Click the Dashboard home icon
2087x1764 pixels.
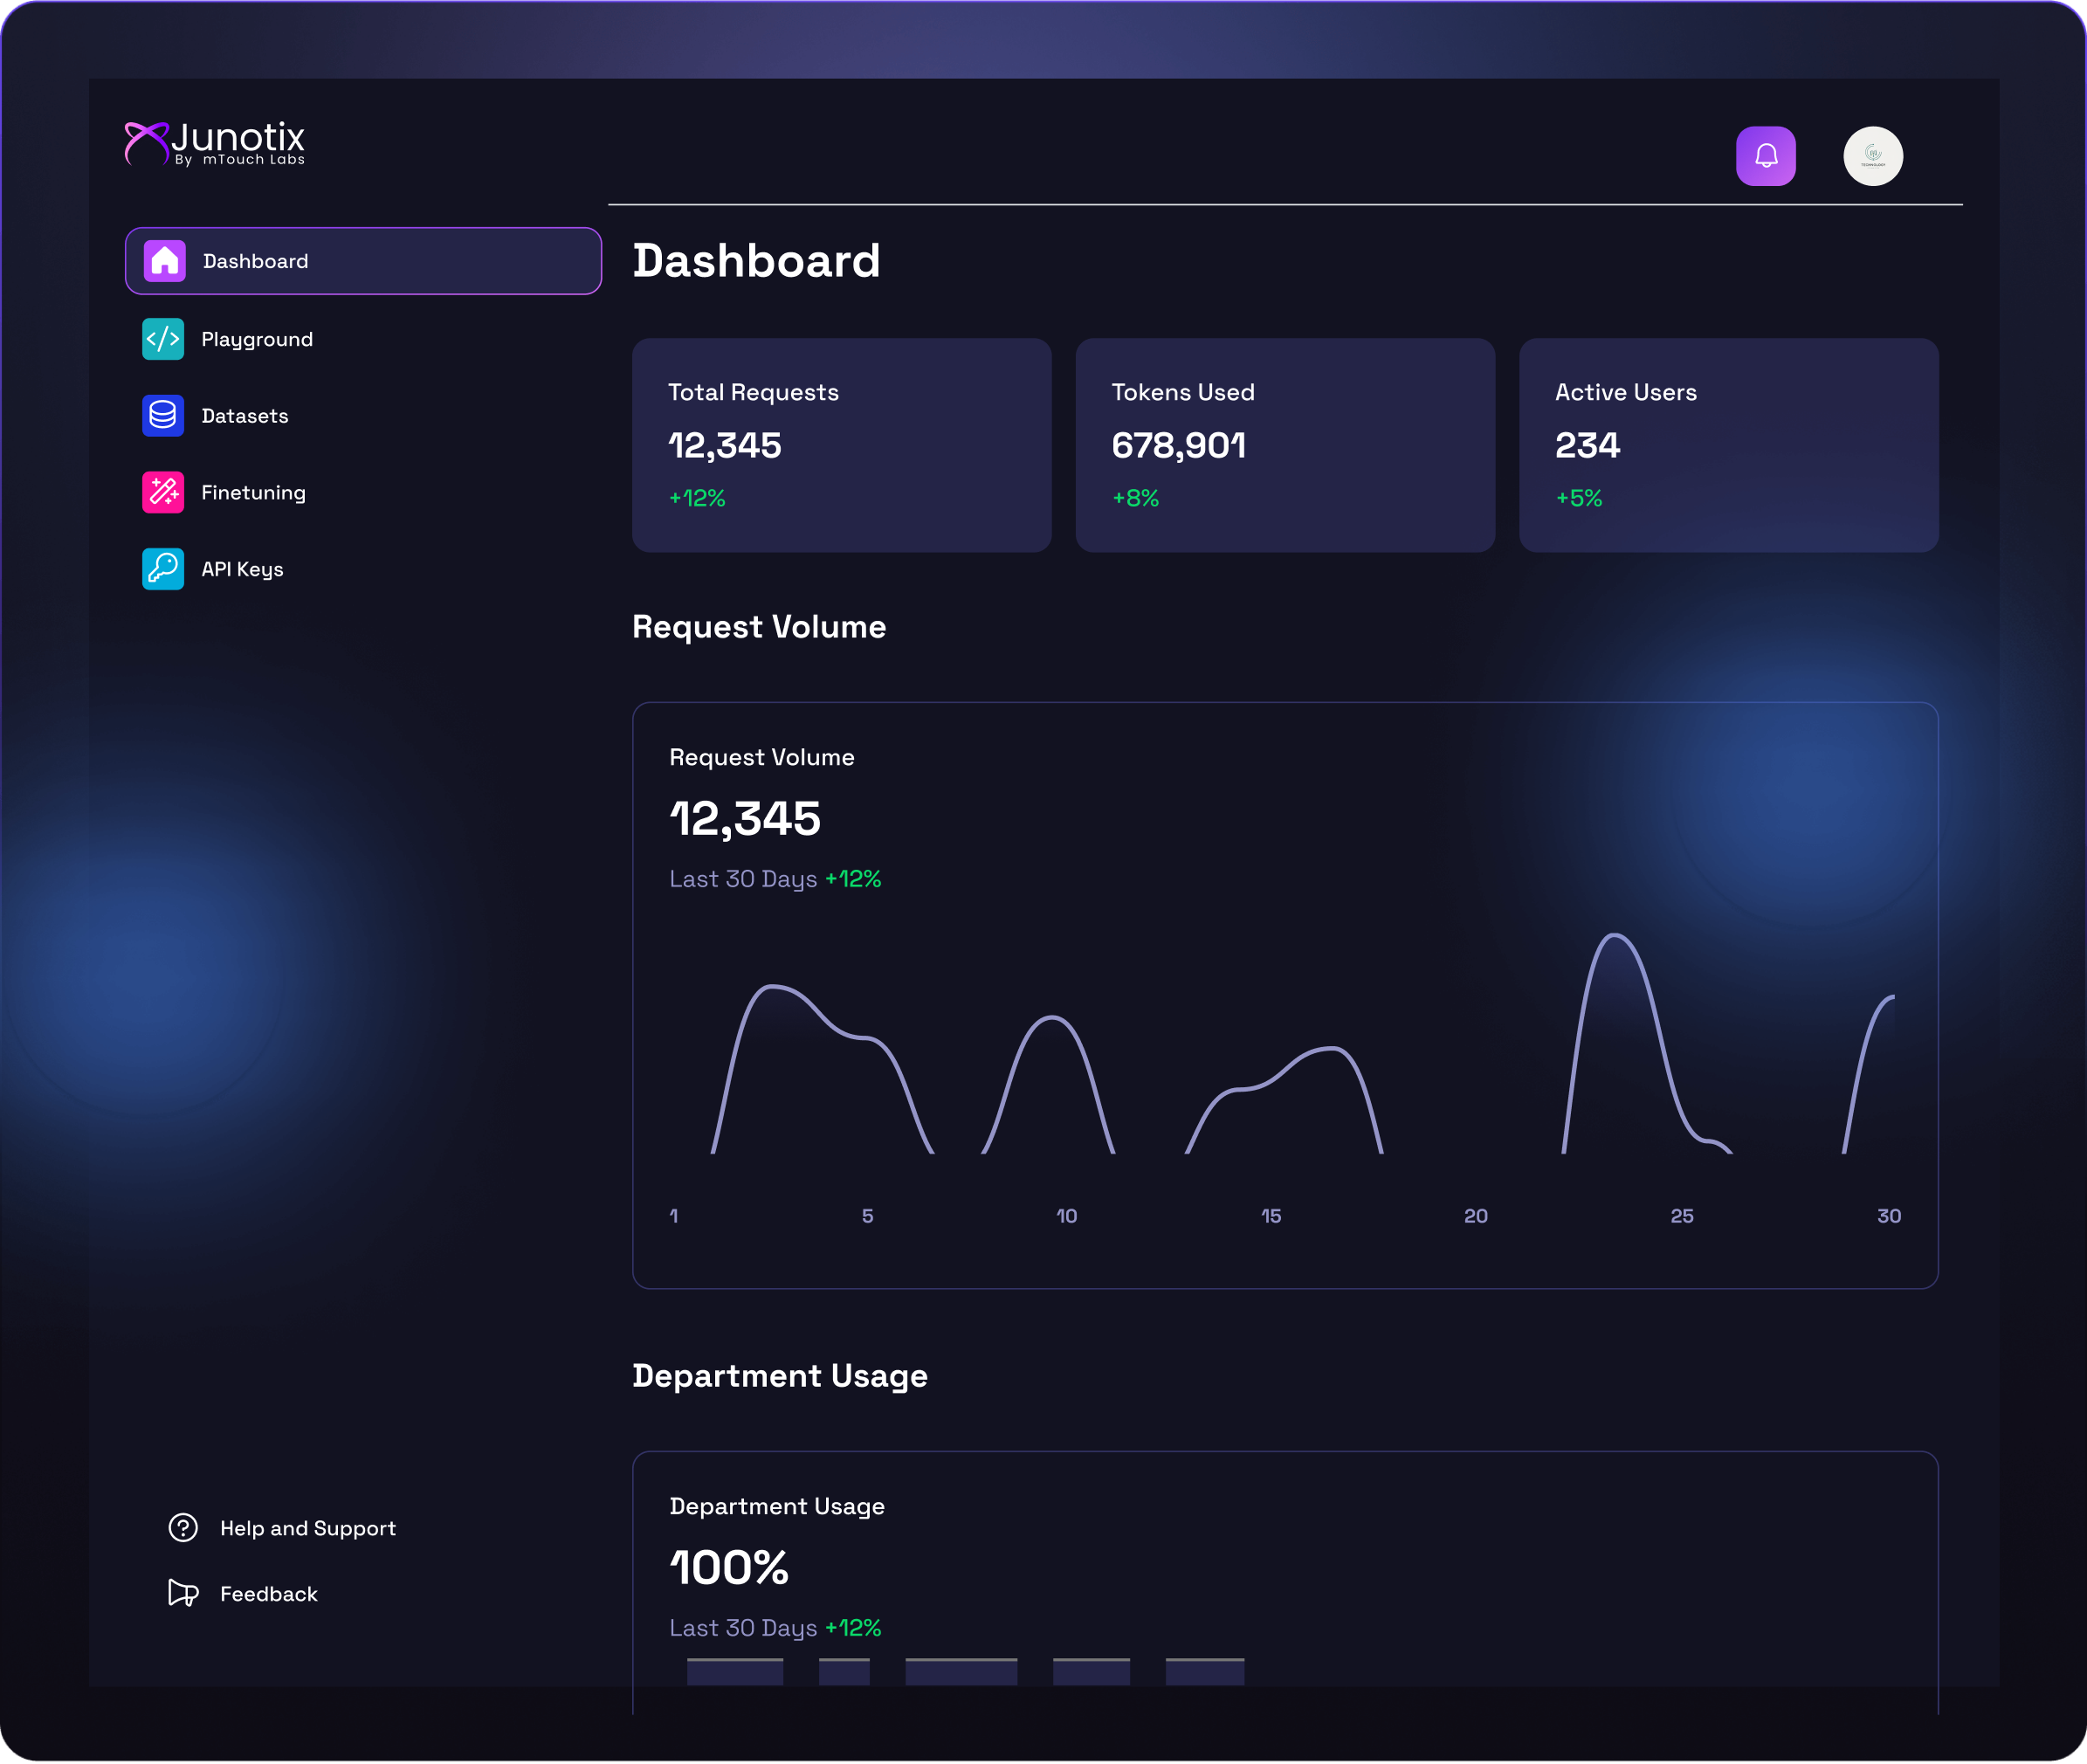click(x=164, y=261)
